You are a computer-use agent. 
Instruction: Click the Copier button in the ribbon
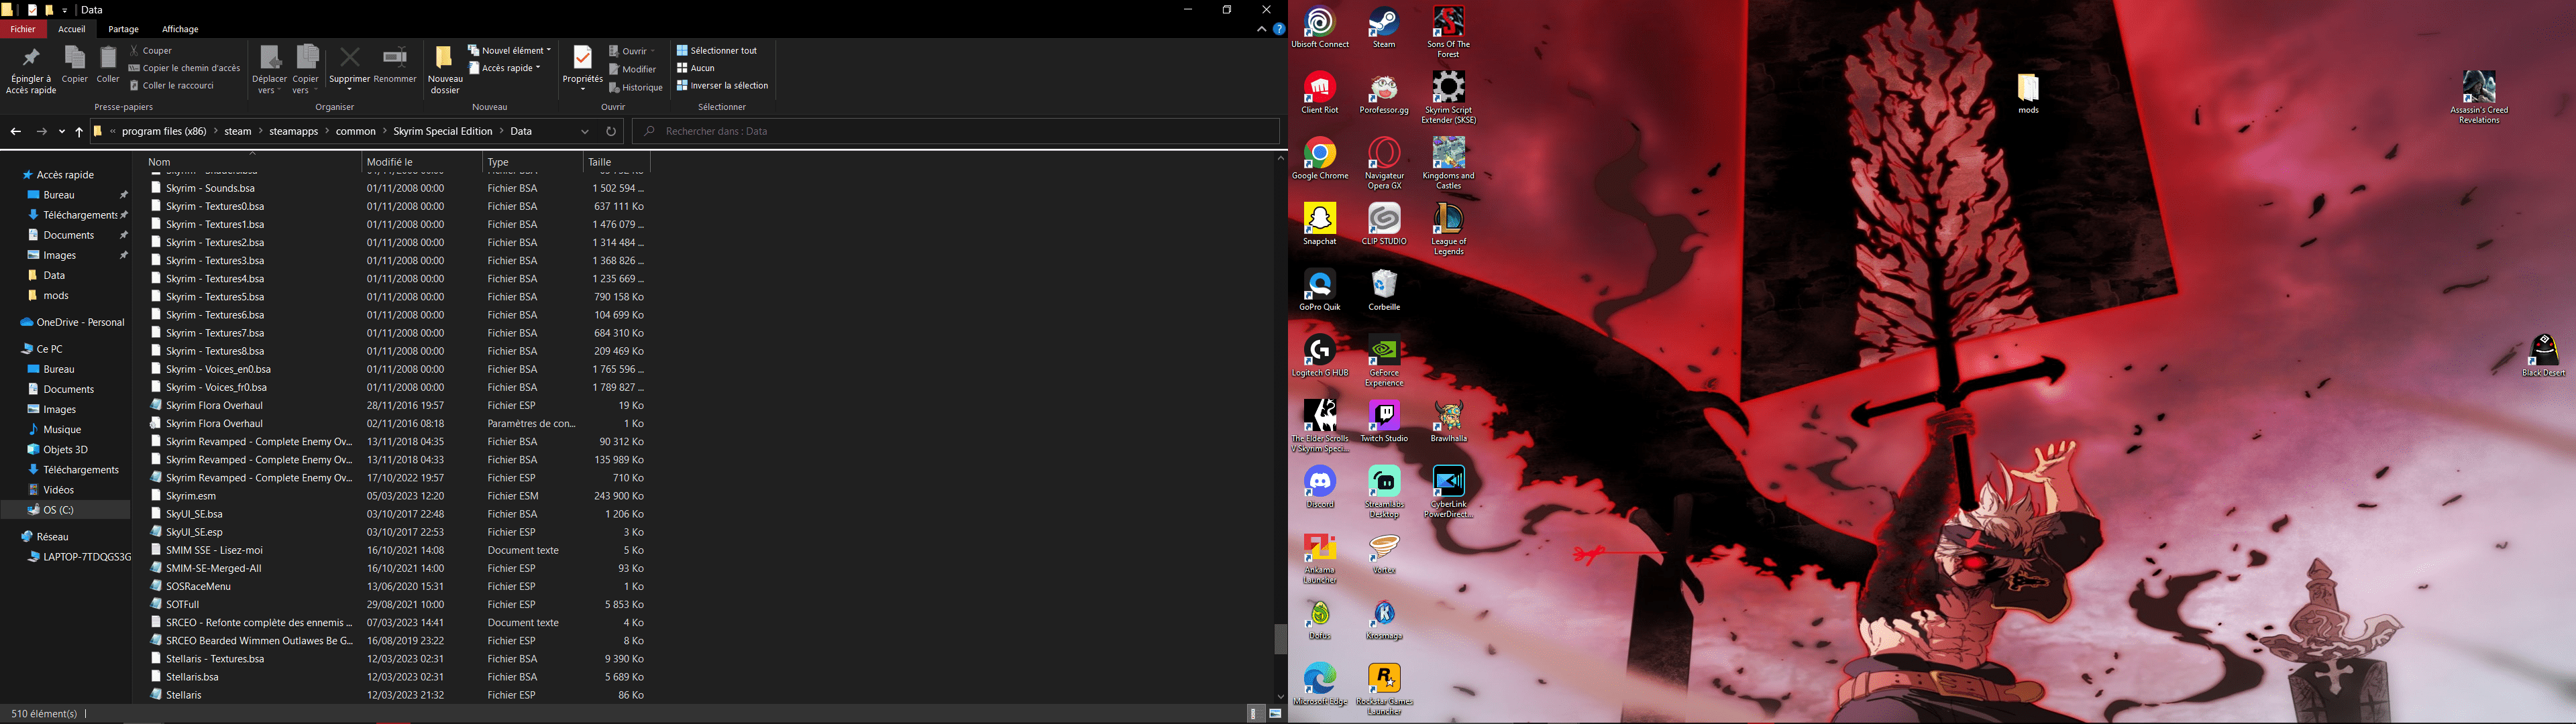[x=75, y=65]
